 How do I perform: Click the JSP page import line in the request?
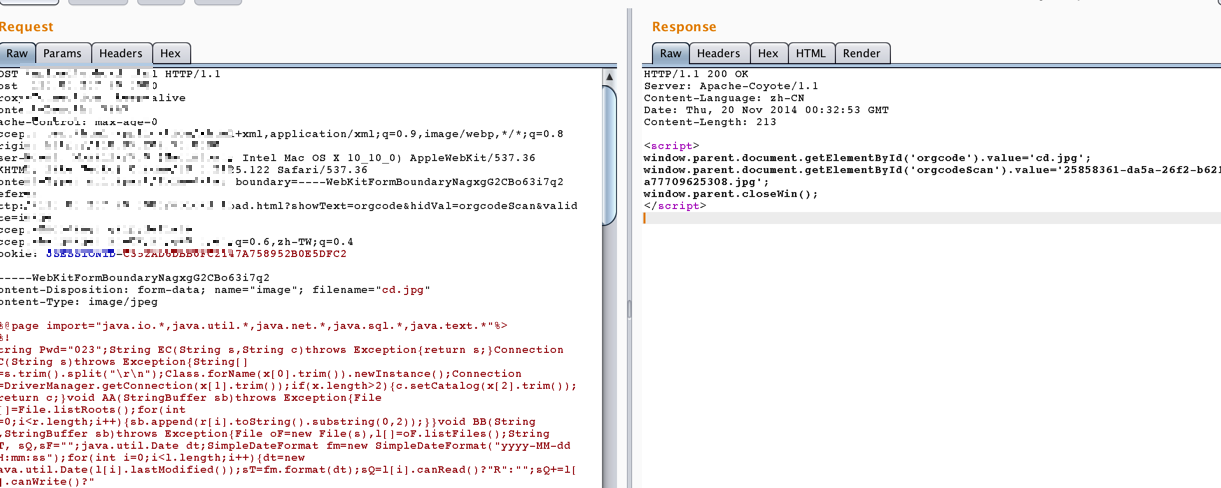point(254,326)
